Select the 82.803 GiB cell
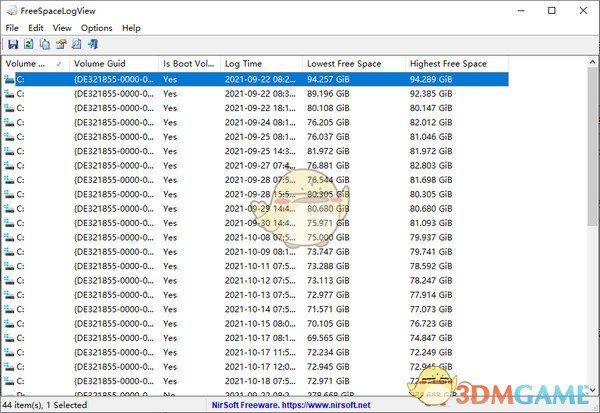The image size is (600, 413). pos(431,165)
